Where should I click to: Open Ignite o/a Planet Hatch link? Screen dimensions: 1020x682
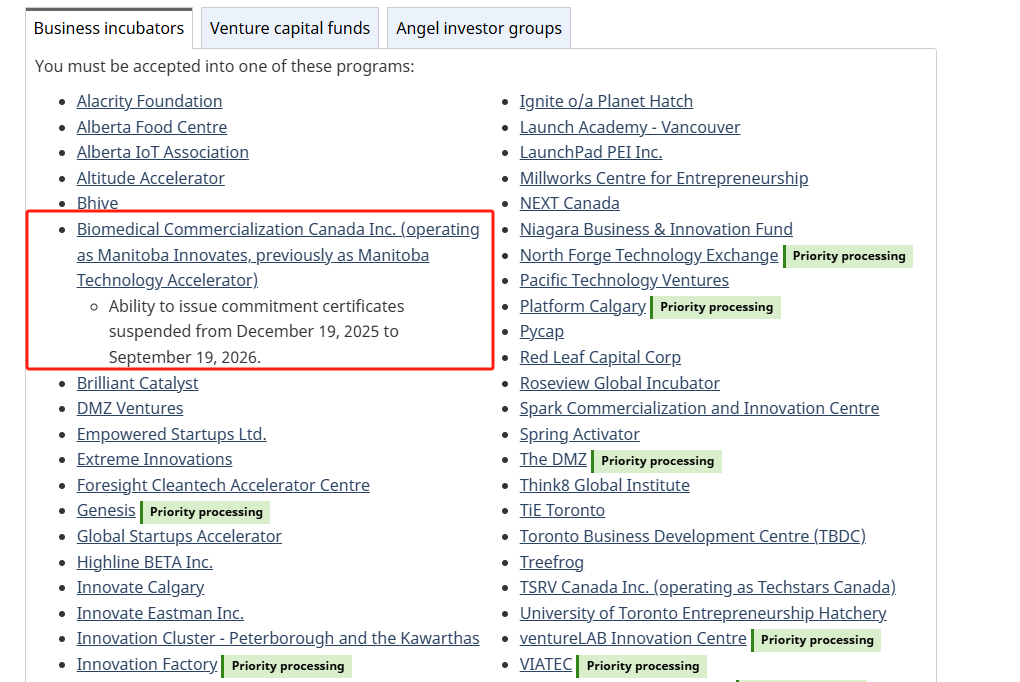point(606,101)
